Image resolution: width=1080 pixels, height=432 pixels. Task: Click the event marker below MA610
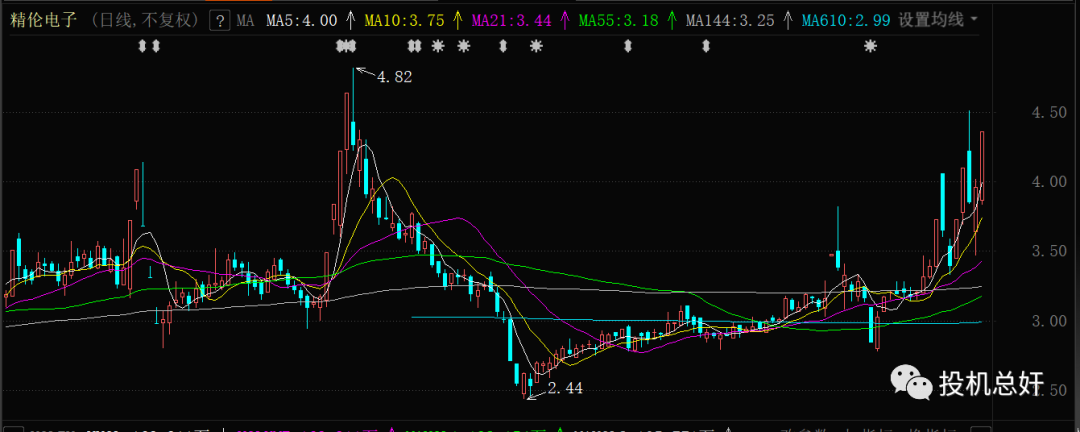pos(871,46)
